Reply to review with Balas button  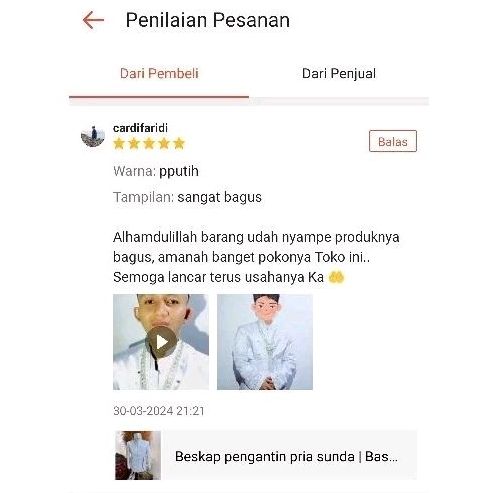(x=393, y=141)
